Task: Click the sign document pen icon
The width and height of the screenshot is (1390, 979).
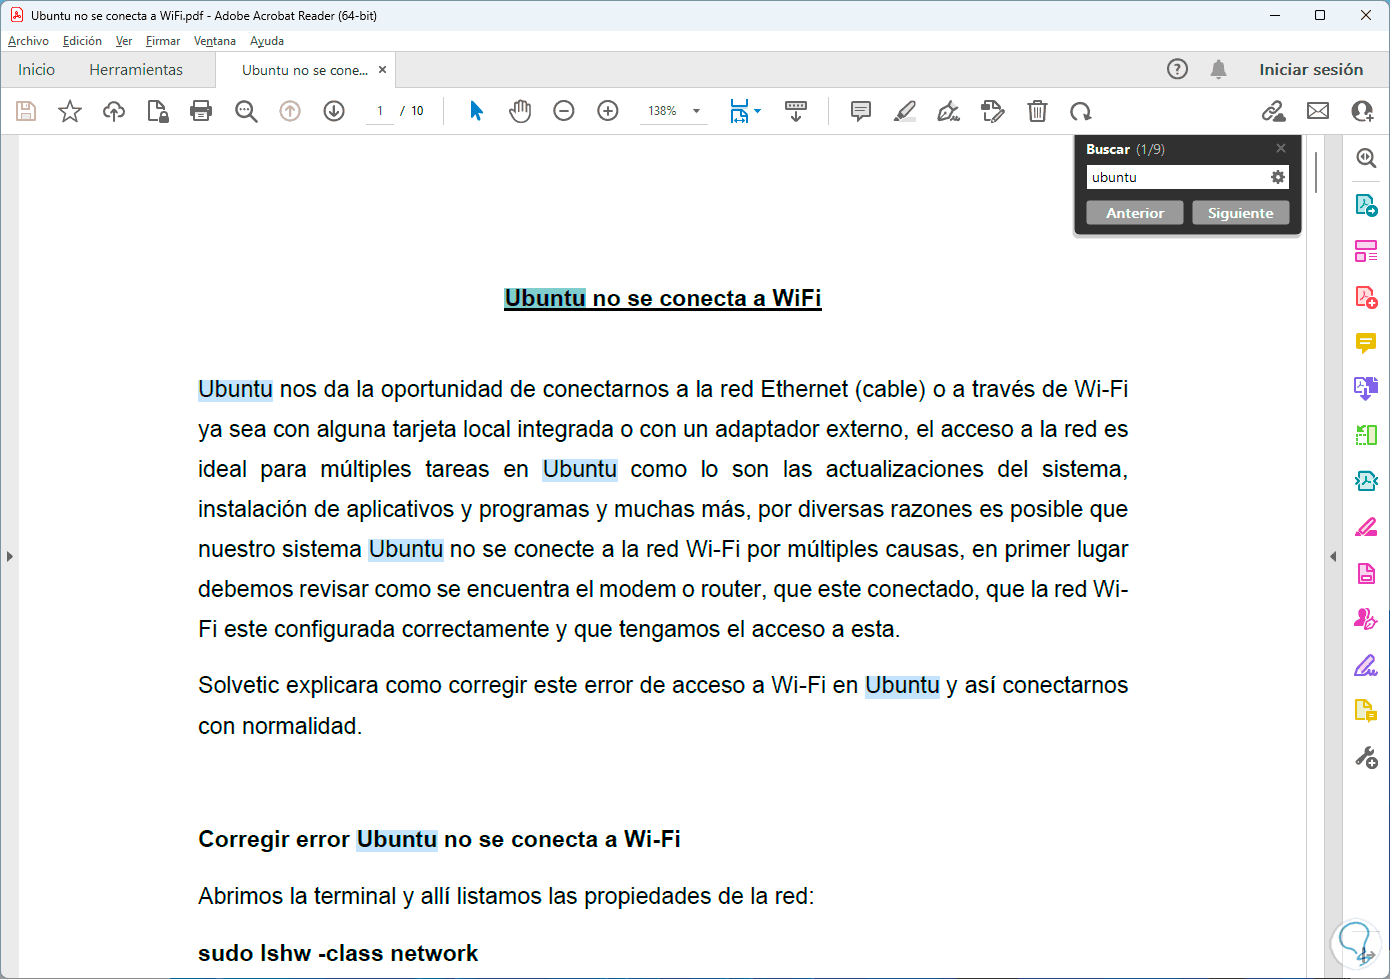Action: pos(948,111)
